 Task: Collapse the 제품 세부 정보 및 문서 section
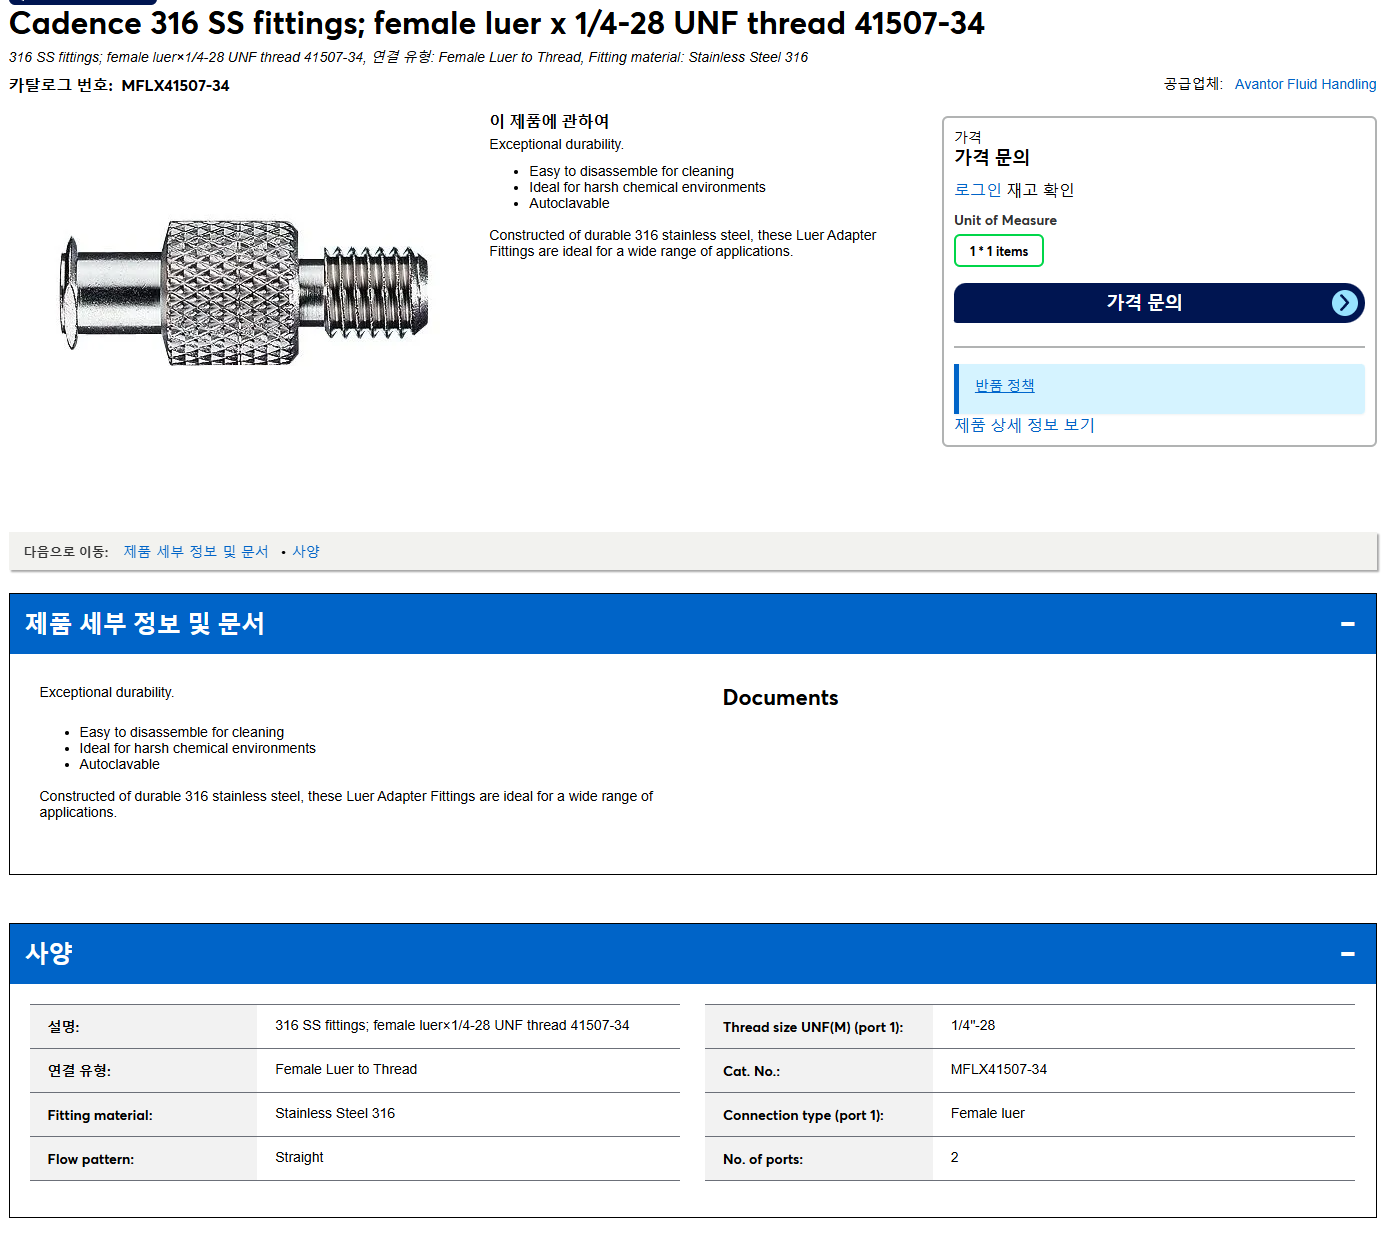1347,624
